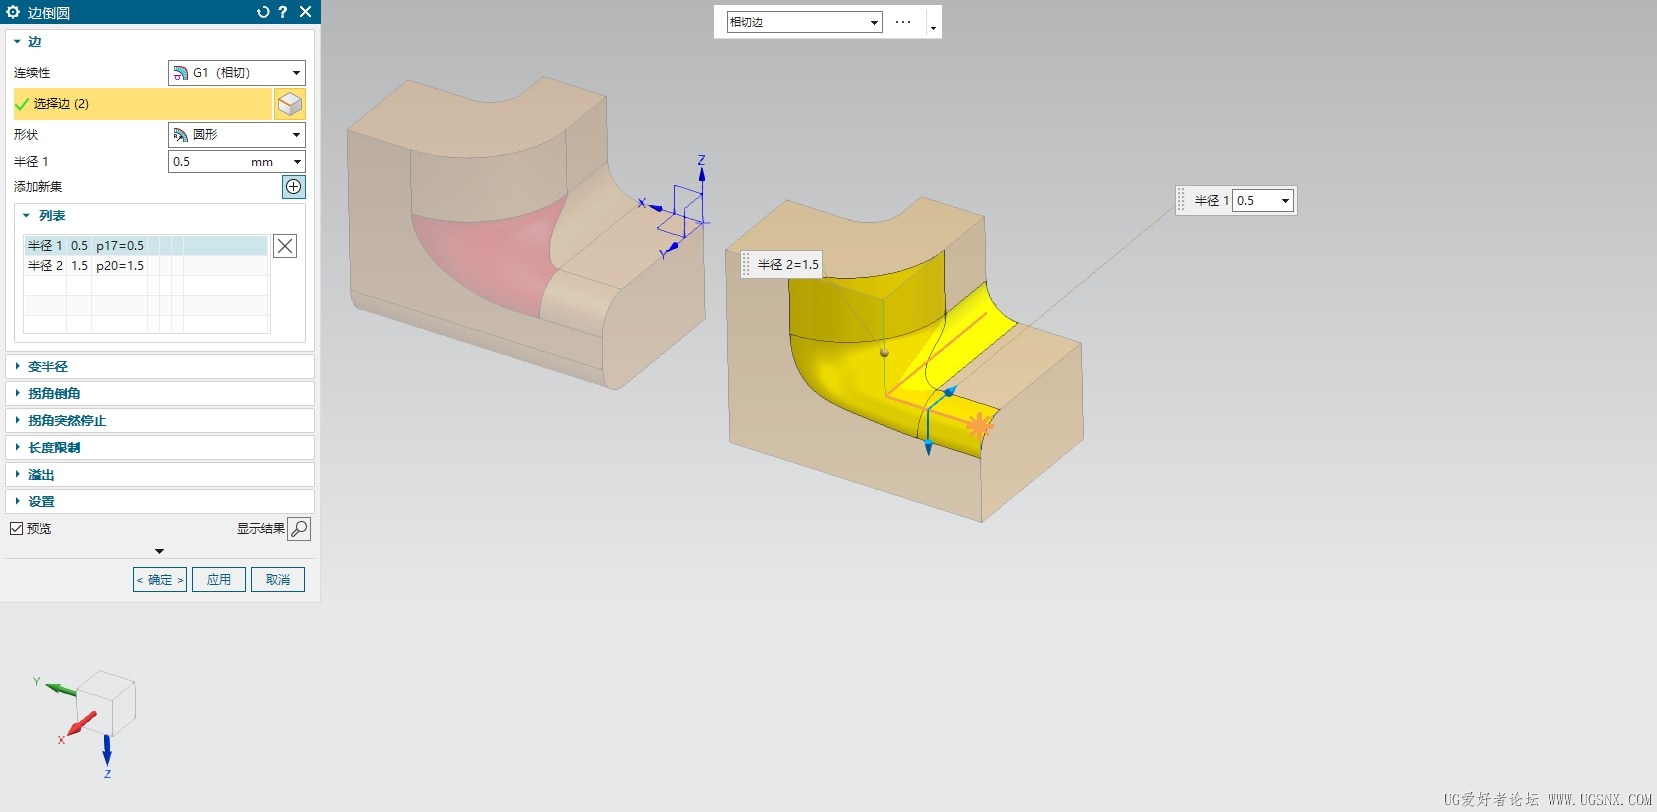Select the 半径 2 1.5 p20=1.5 row
1657x812 pixels.
146,266
